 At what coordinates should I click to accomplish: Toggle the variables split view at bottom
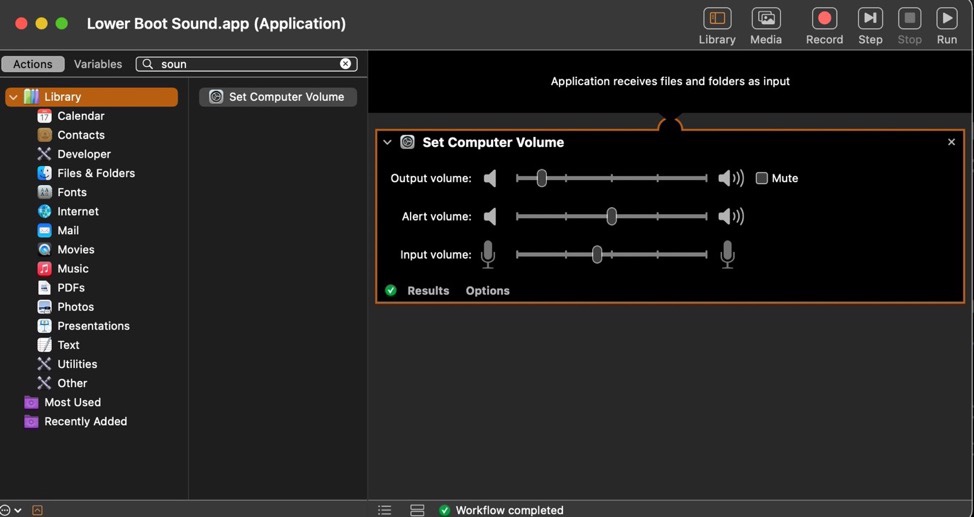click(417, 510)
